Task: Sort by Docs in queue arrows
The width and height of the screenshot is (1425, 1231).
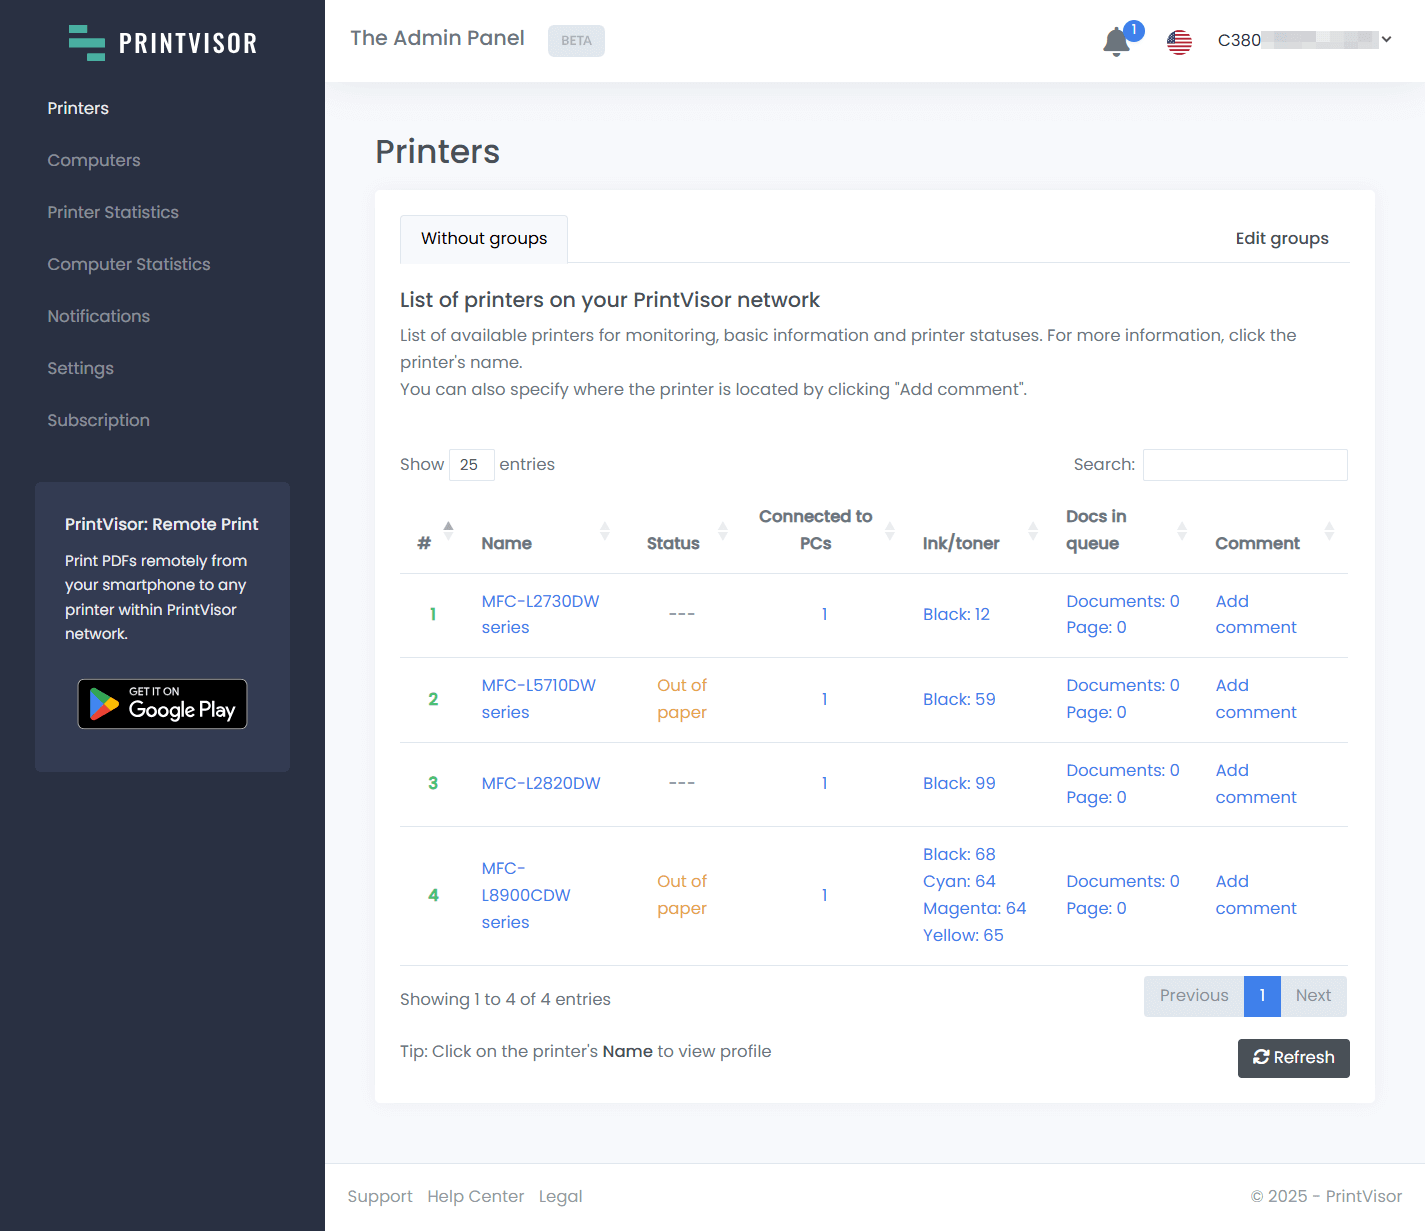Action: (1182, 530)
